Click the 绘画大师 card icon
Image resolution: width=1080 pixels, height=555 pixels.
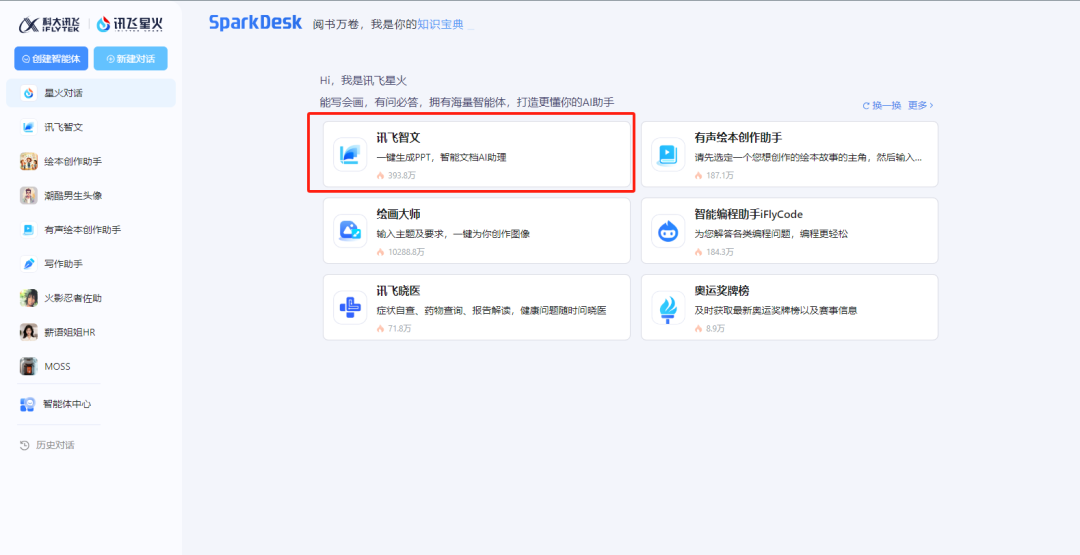tap(350, 231)
